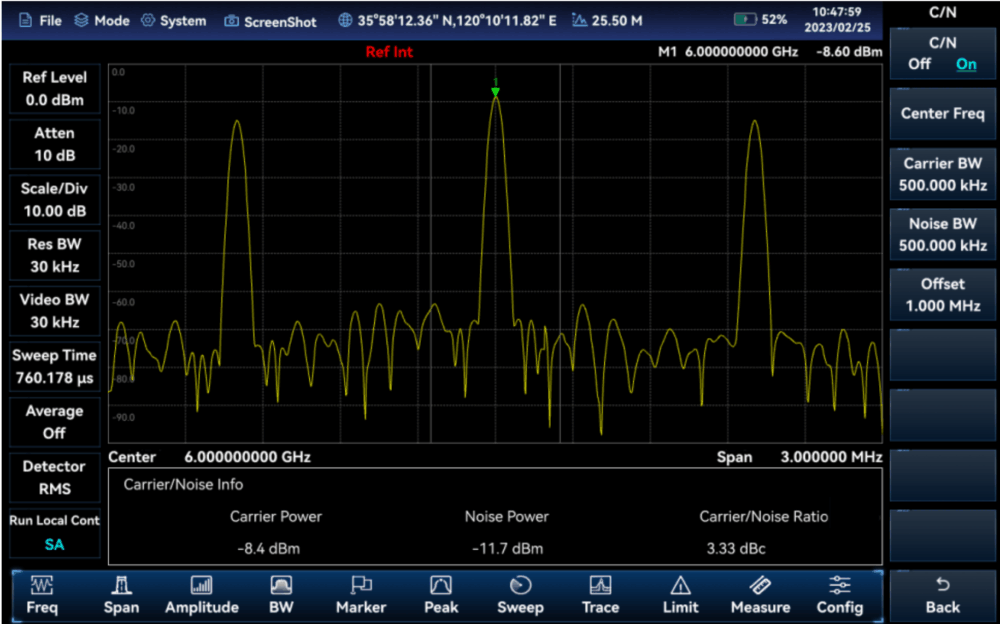Open the File menu
This screenshot has width=1000, height=624.
pyautogui.click(x=40, y=21)
